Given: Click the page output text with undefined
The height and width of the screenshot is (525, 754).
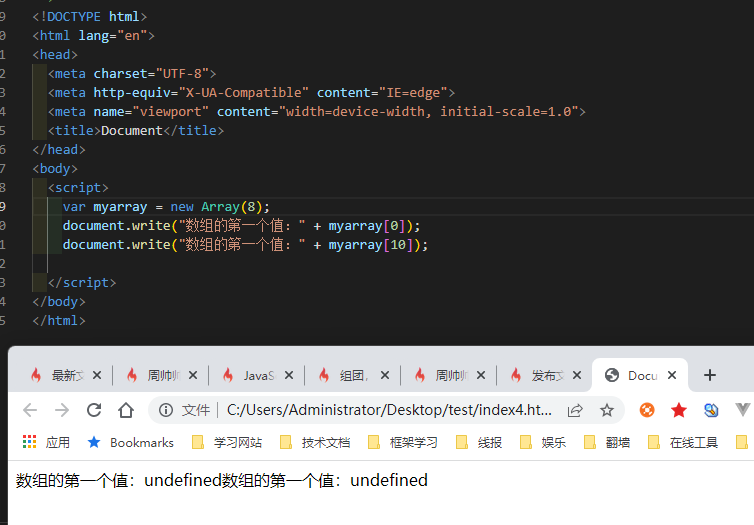Looking at the screenshot, I should pos(222,480).
